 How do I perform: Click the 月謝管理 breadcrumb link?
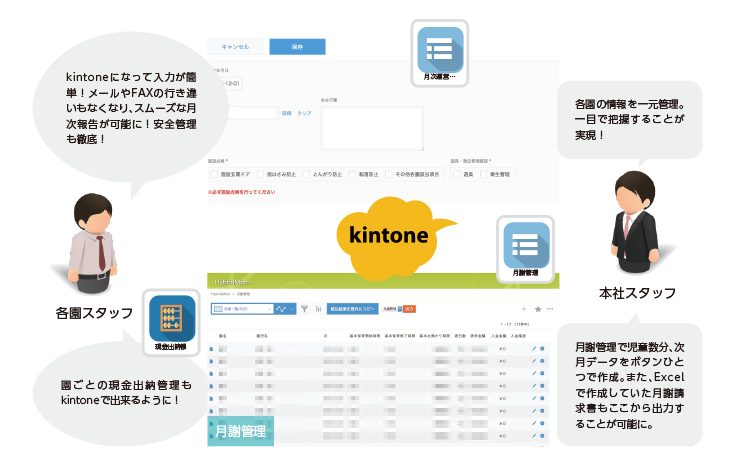coord(243,294)
